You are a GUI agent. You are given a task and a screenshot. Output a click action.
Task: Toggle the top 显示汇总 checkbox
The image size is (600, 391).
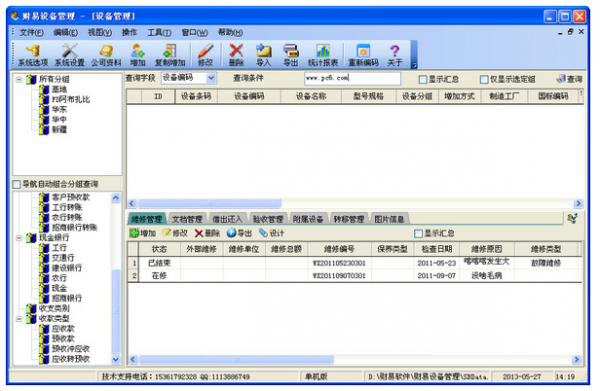click(422, 80)
